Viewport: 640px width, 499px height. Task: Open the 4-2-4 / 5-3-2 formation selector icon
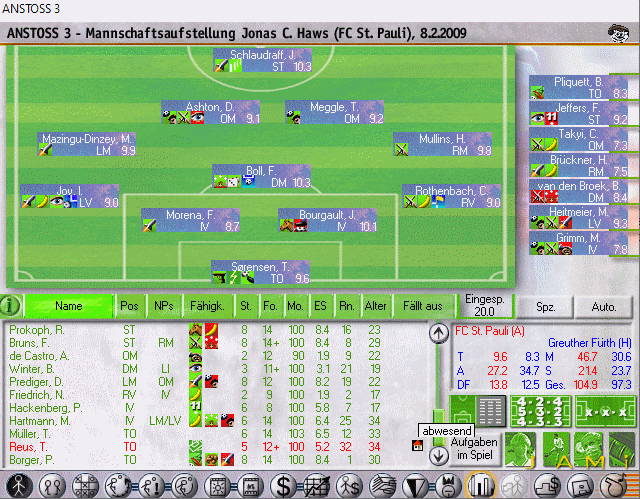click(540, 411)
